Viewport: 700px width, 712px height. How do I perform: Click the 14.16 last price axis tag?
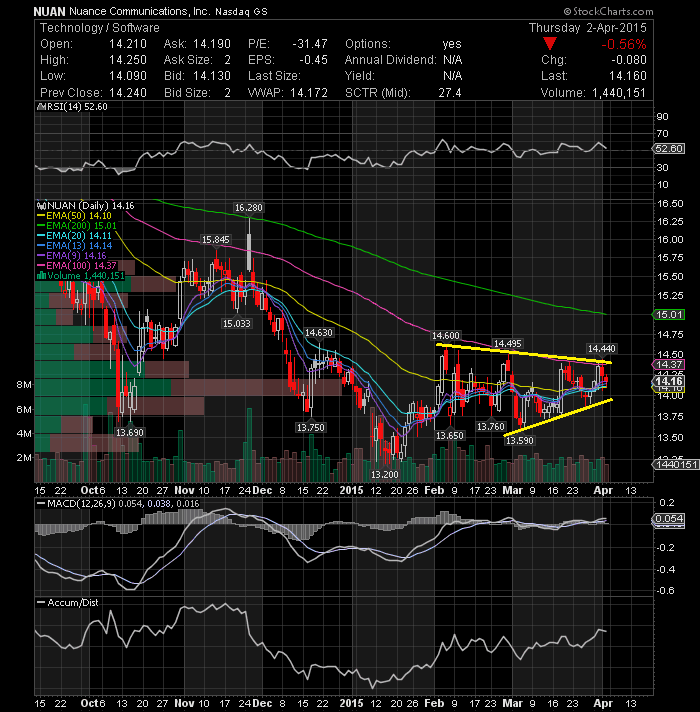[x=669, y=381]
